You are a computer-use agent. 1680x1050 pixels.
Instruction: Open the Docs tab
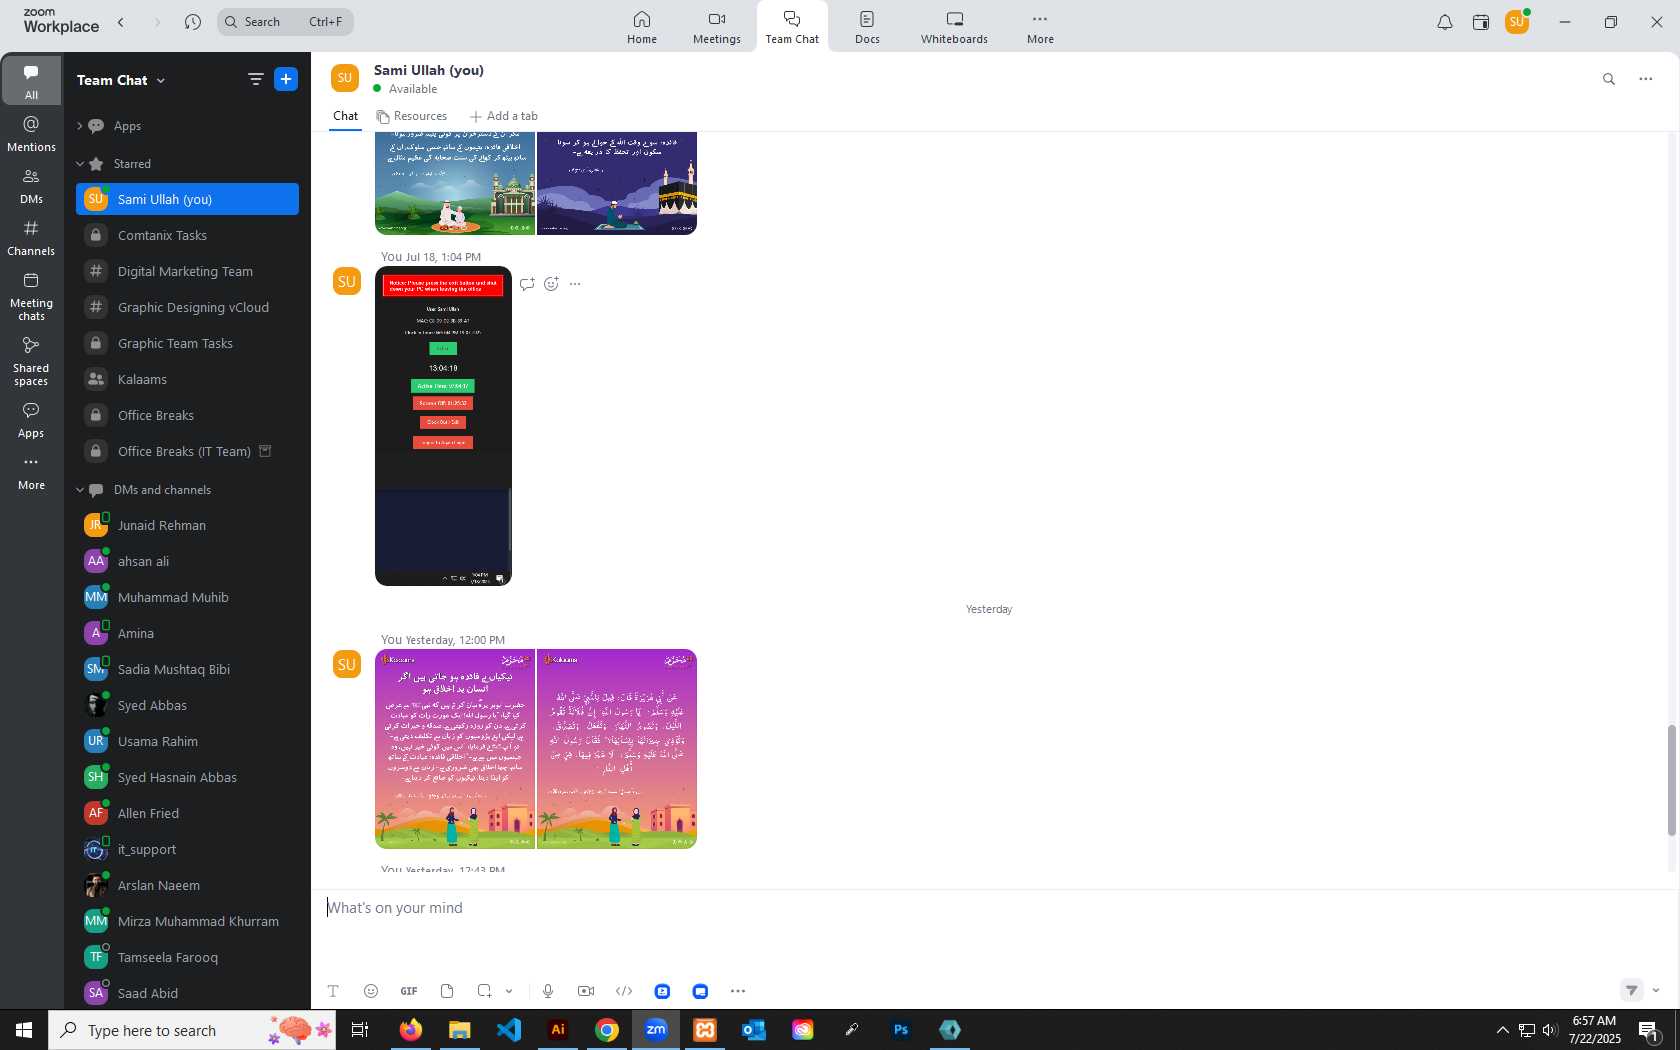(867, 27)
